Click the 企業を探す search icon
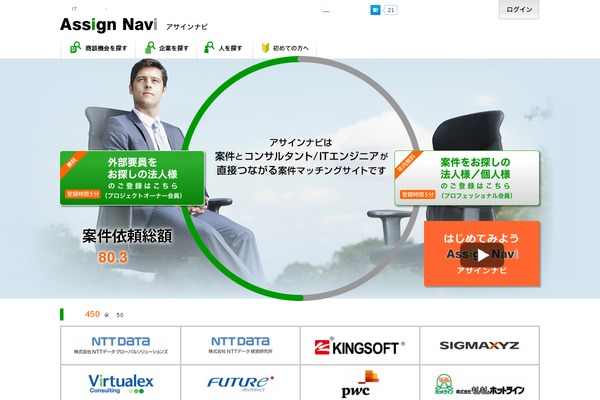The width and height of the screenshot is (600, 400). point(150,47)
